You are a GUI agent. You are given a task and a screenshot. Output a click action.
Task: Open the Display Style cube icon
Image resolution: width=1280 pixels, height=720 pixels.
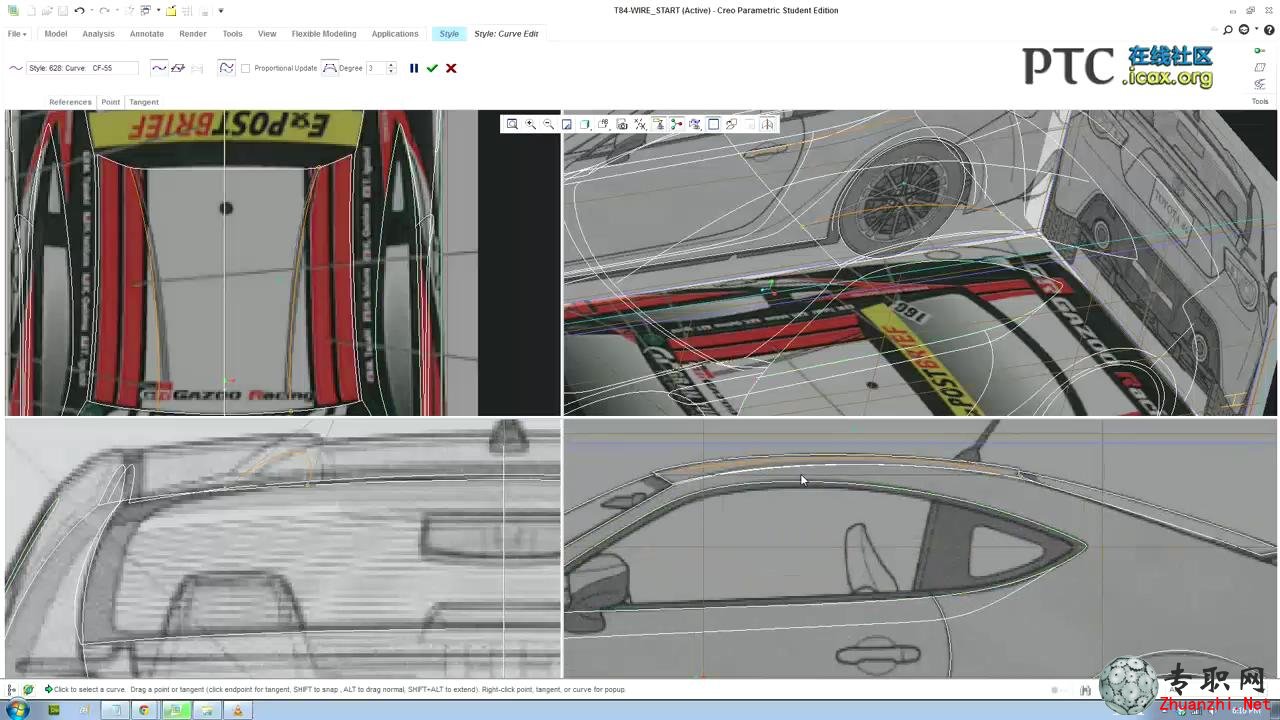point(585,124)
